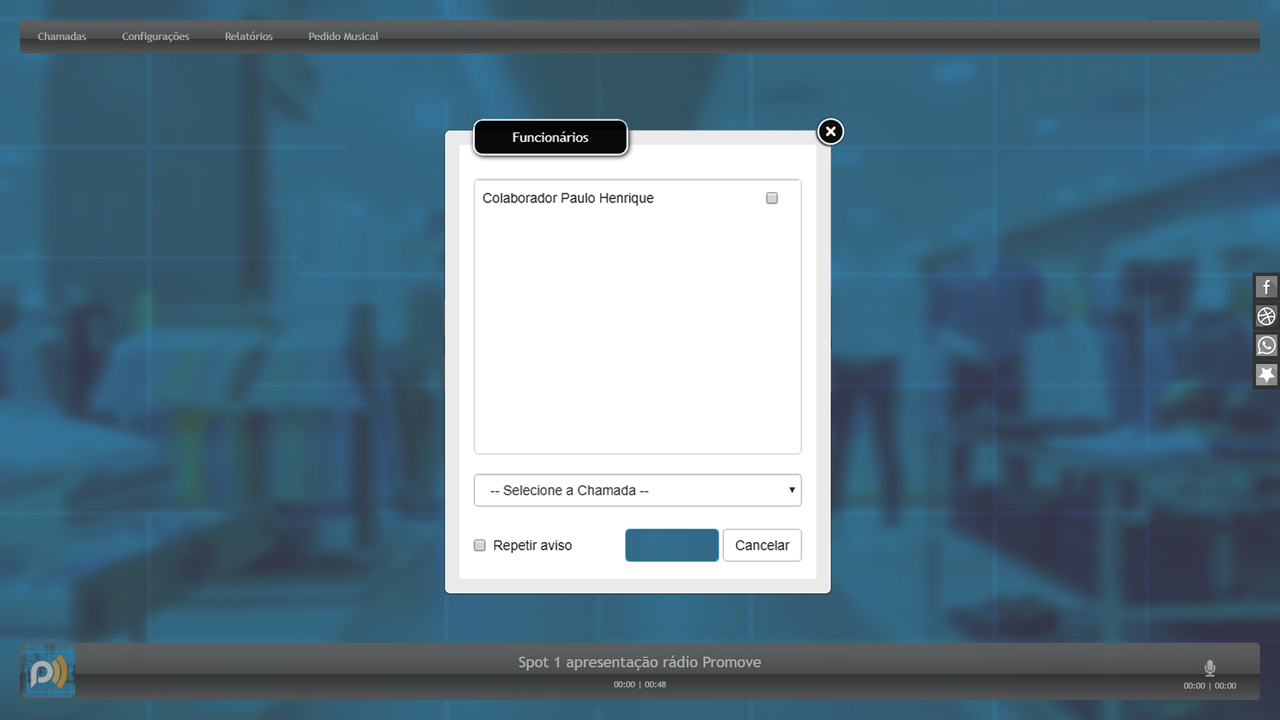Screen dimensions: 1280x720
Task: Select the Funcionários tab header
Action: pos(550,138)
